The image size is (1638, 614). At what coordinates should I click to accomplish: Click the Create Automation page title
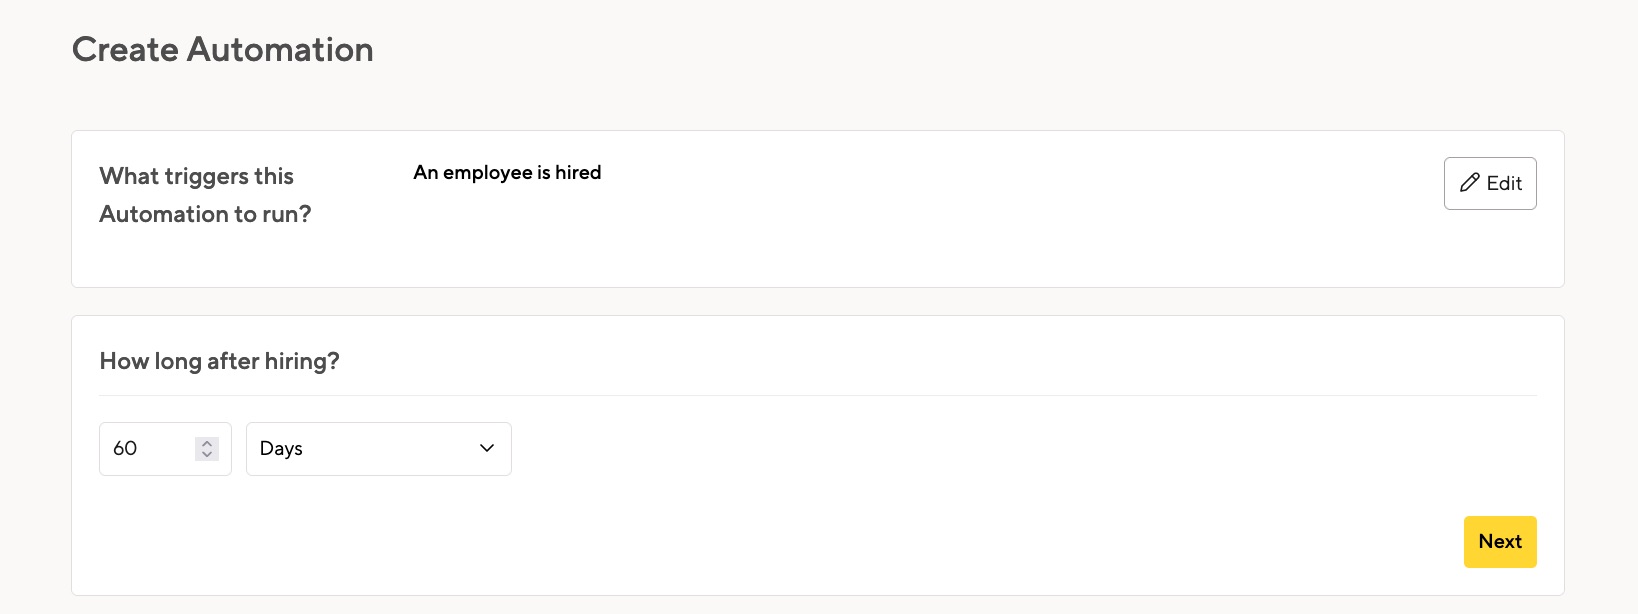tap(222, 49)
